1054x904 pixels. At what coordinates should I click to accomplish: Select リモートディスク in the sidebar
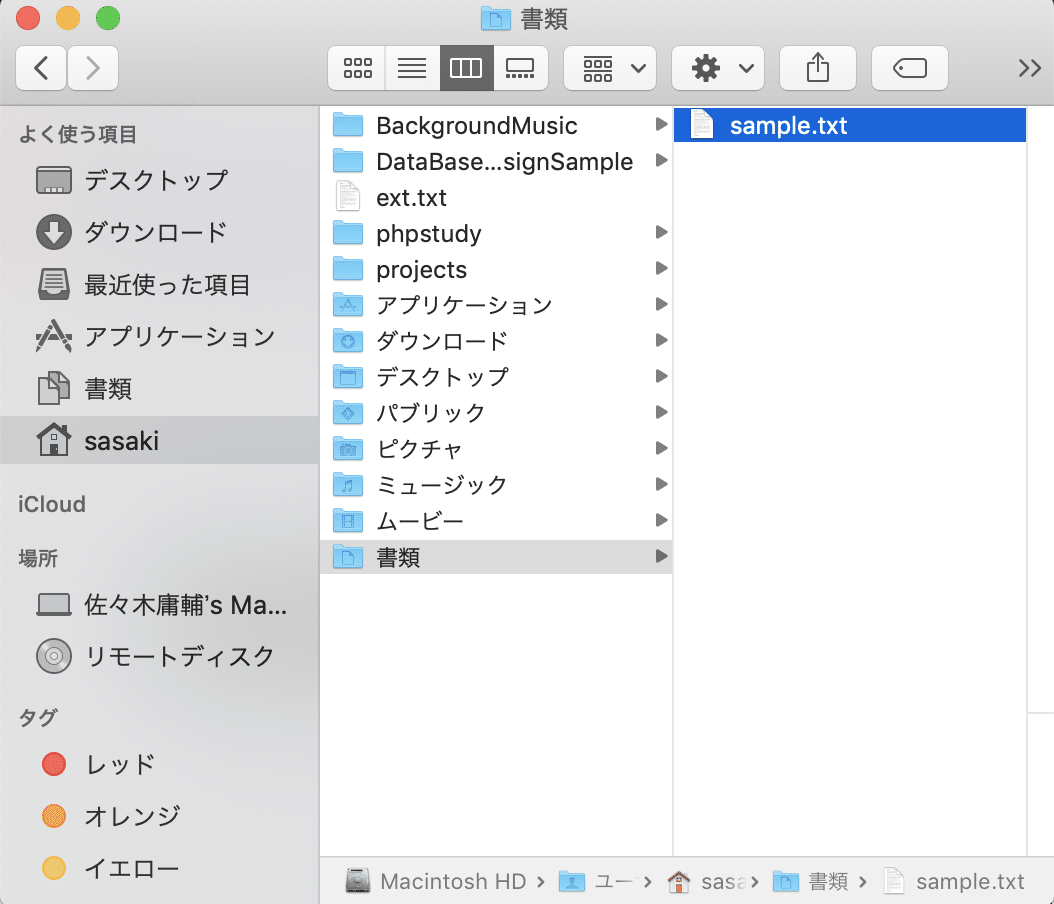pyautogui.click(x=159, y=657)
